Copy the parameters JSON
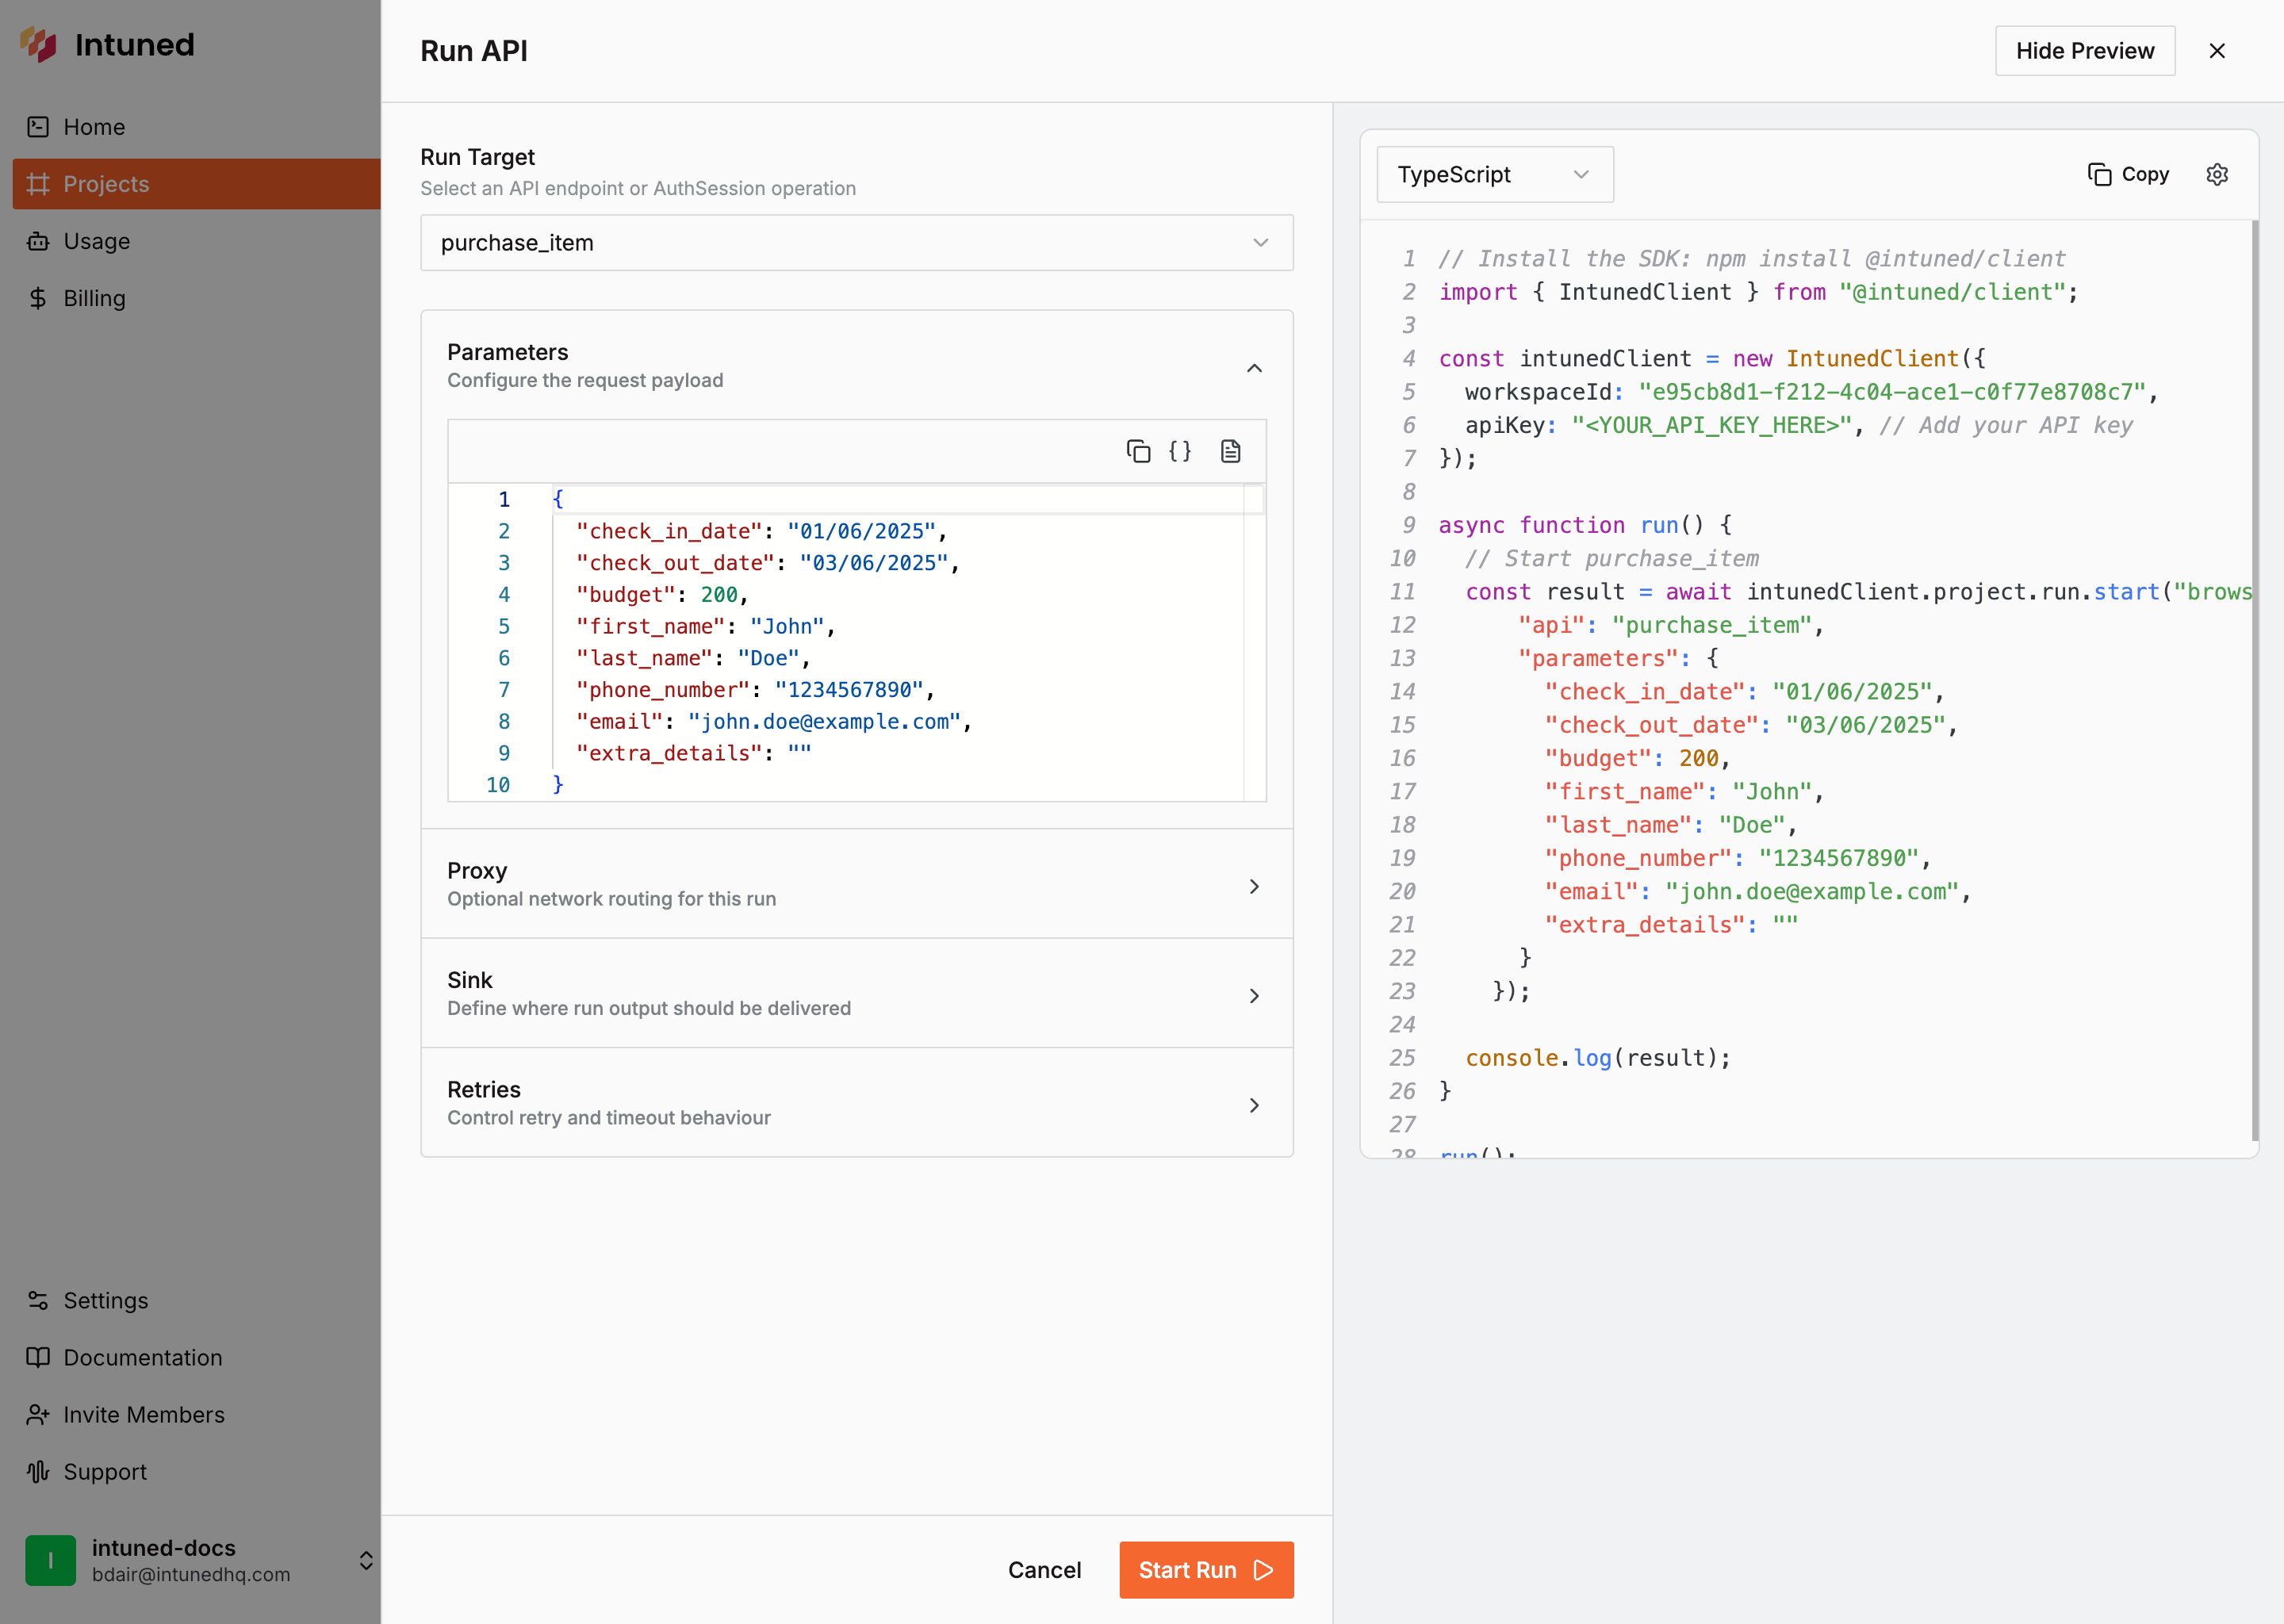 [1138, 451]
